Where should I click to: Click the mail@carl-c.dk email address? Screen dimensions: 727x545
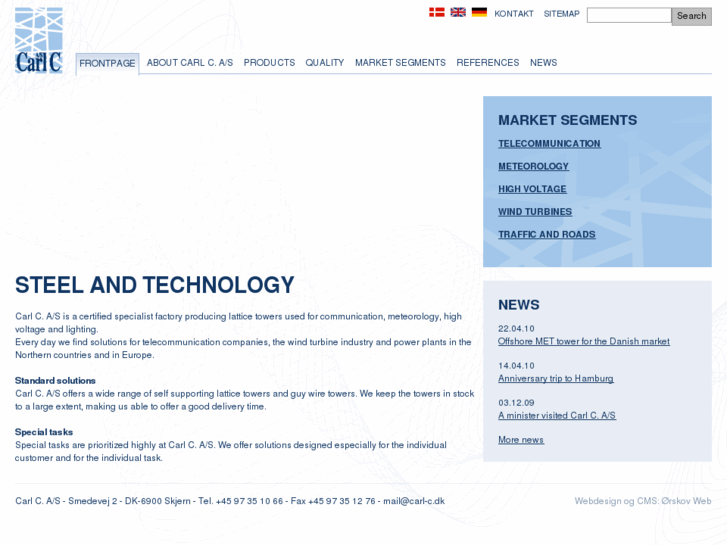coord(414,501)
